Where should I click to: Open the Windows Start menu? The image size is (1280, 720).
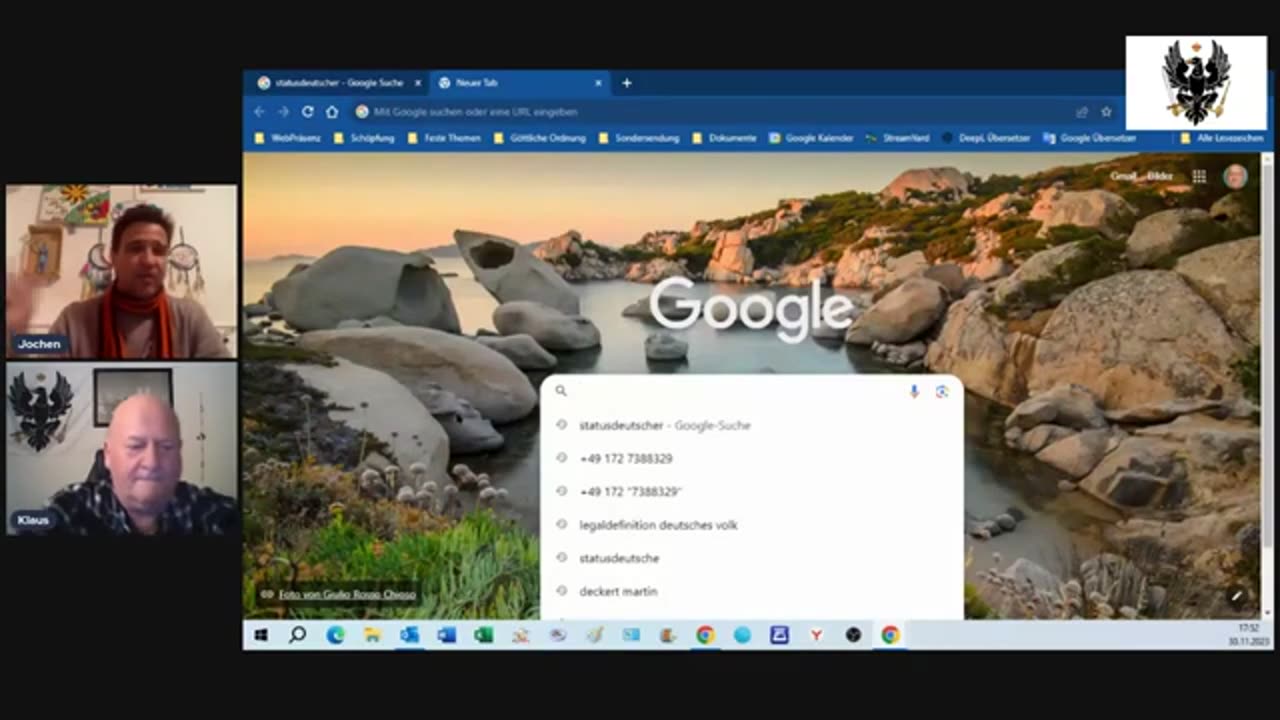point(261,635)
